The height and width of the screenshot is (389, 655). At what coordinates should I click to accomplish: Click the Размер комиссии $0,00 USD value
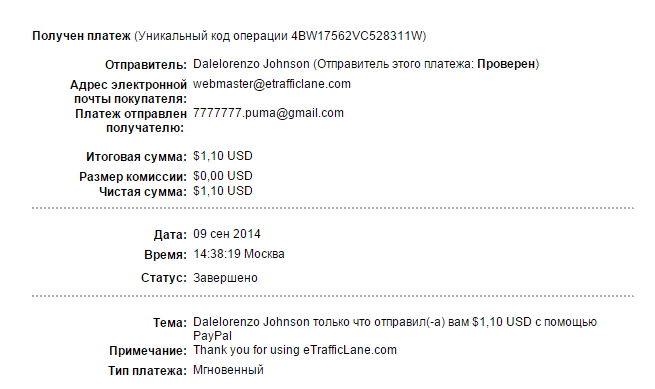(x=223, y=176)
